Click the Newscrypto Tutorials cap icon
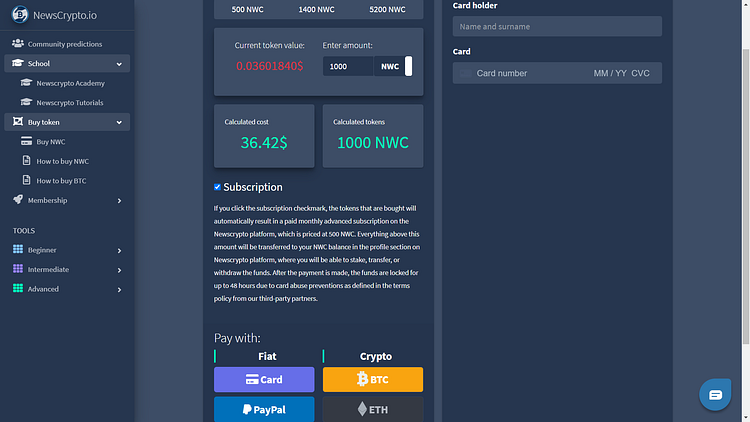This screenshot has height=422, width=750. [x=26, y=102]
